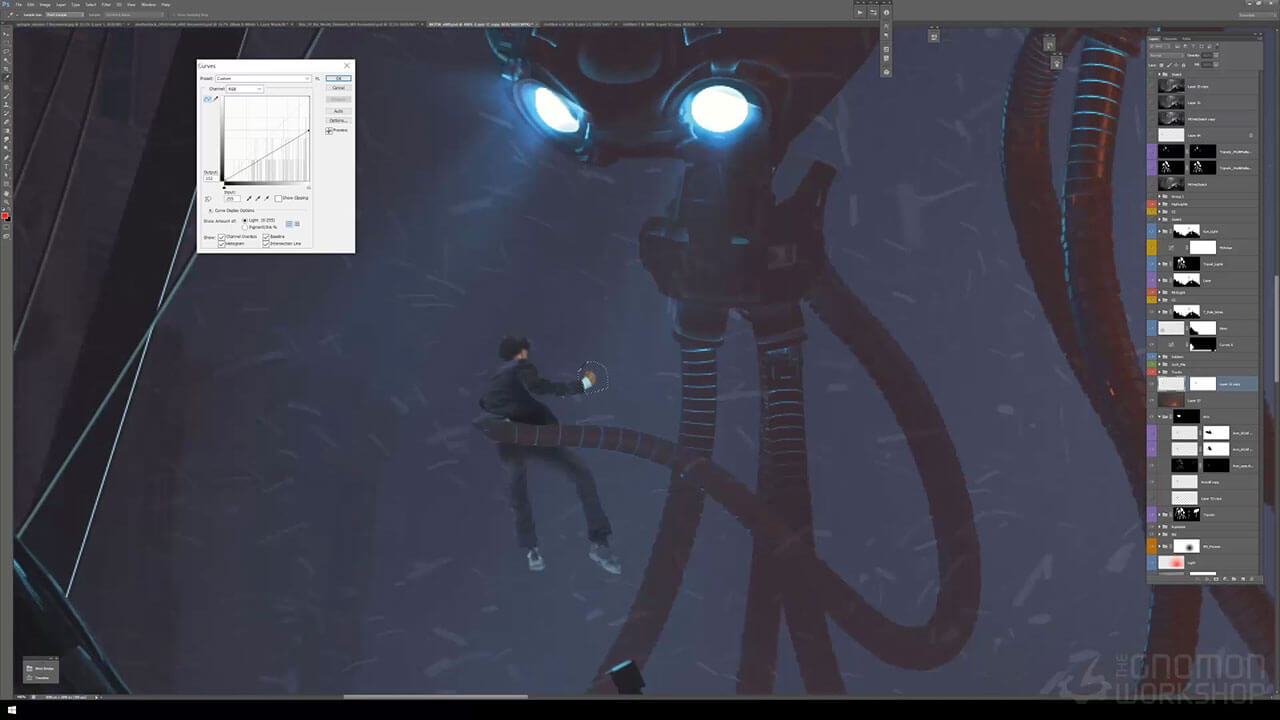Open the Channel RGB dropdown
Screen dimensions: 1280x720
[x=245, y=89]
